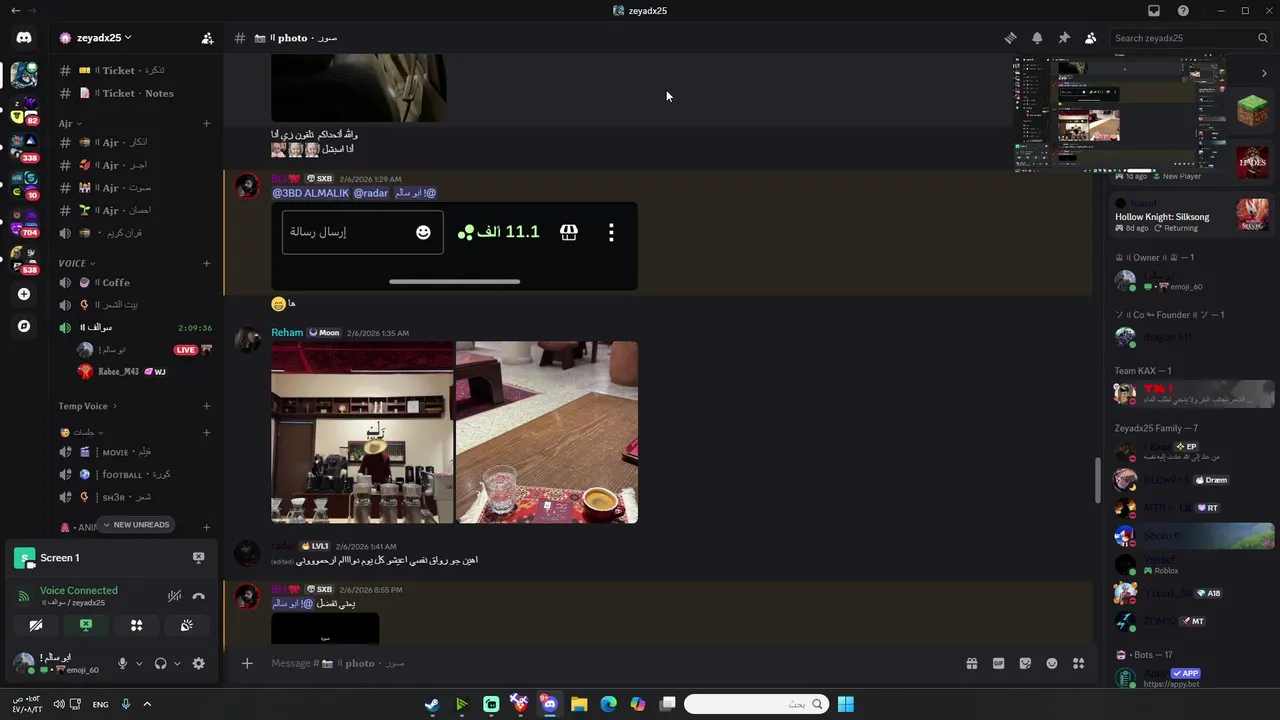Open stream preview thumbnail at top right
The image size is (1280, 720).
click(x=1120, y=113)
